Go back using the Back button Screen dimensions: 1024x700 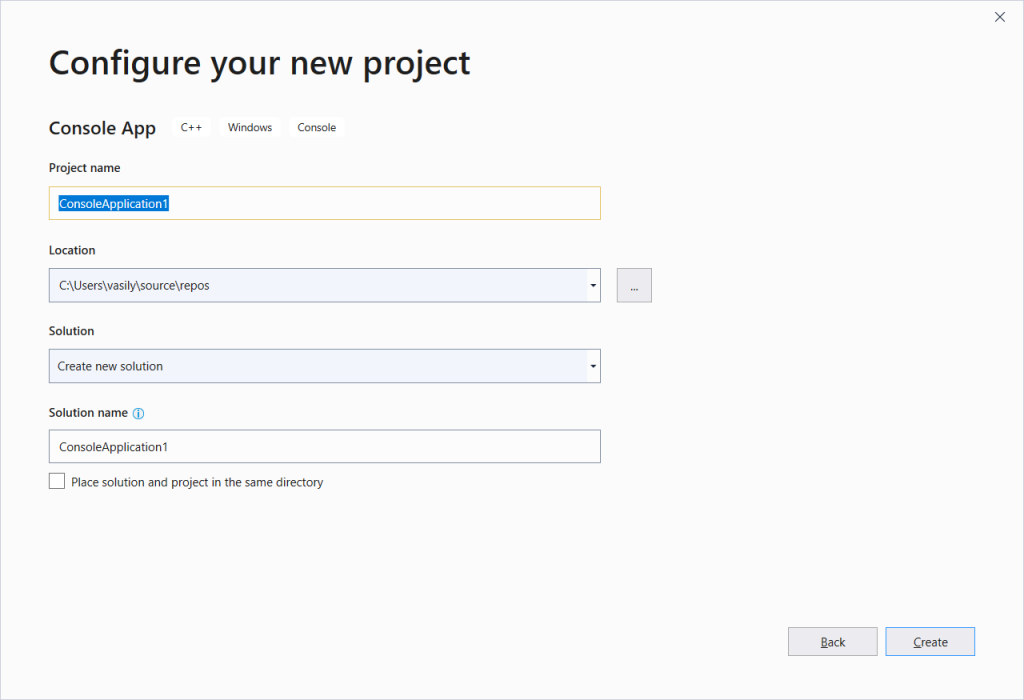[x=832, y=642]
